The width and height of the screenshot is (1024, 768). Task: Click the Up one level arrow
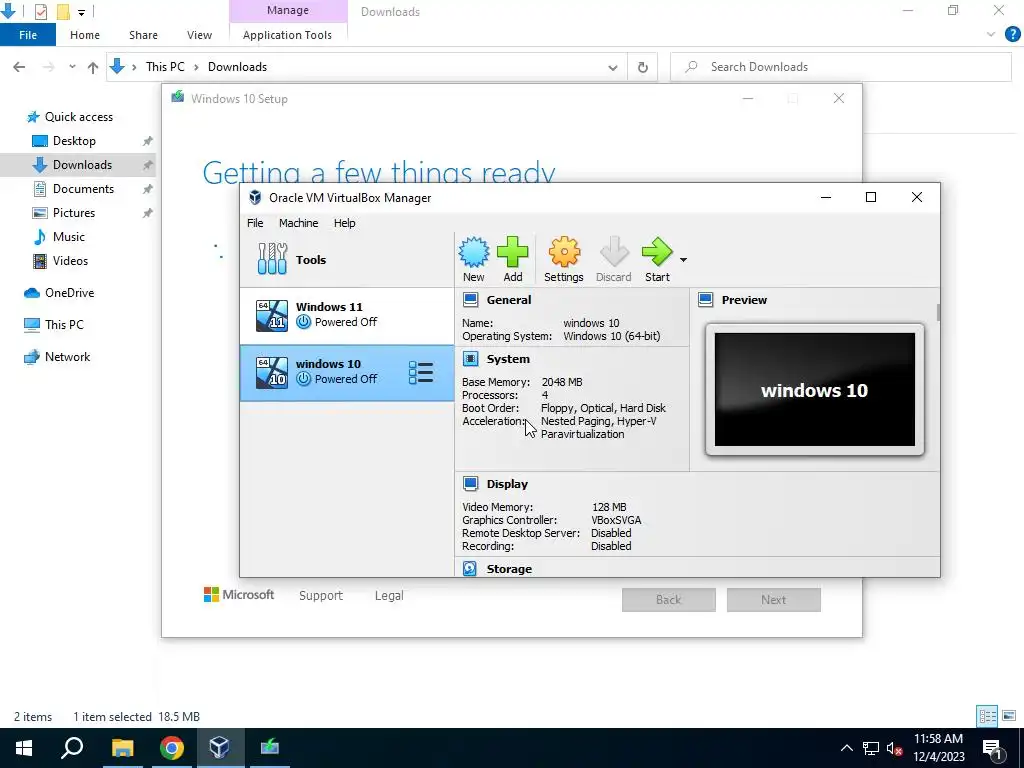(x=93, y=67)
